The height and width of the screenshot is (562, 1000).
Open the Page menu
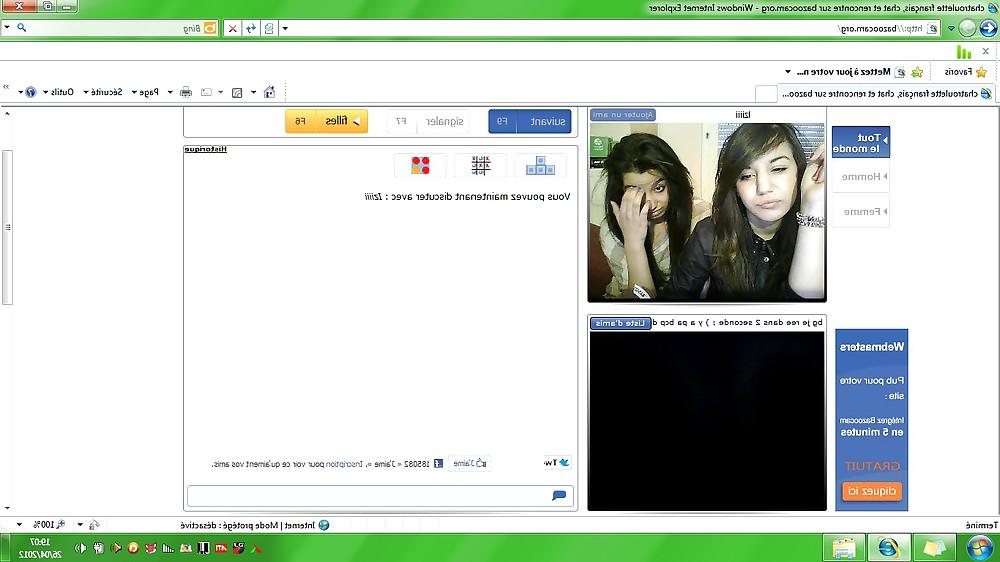[x=144, y=92]
